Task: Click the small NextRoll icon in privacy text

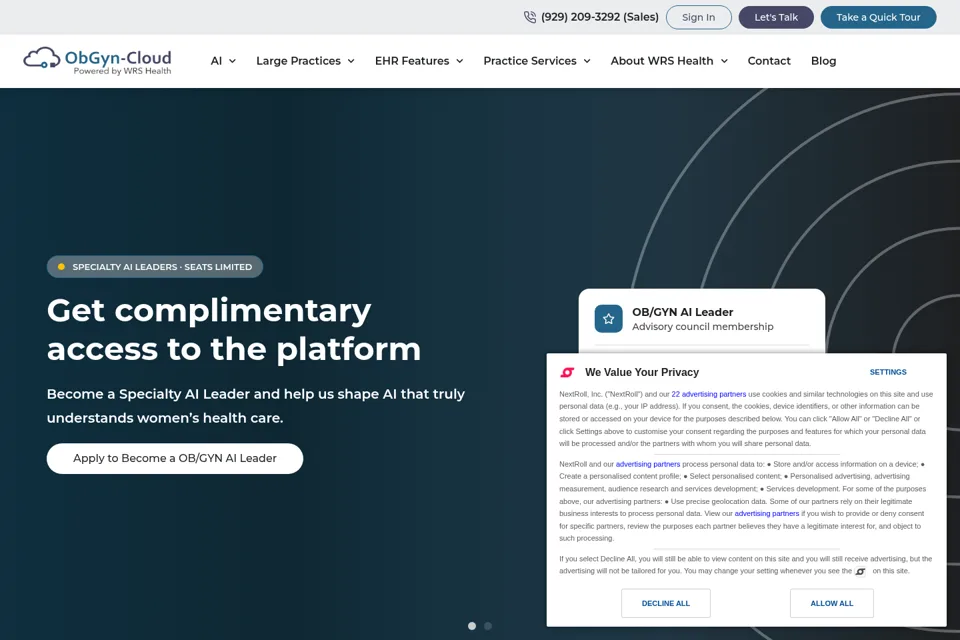Action: click(860, 571)
